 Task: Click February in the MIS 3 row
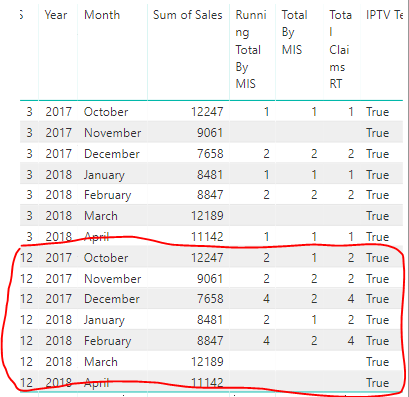coord(108,195)
